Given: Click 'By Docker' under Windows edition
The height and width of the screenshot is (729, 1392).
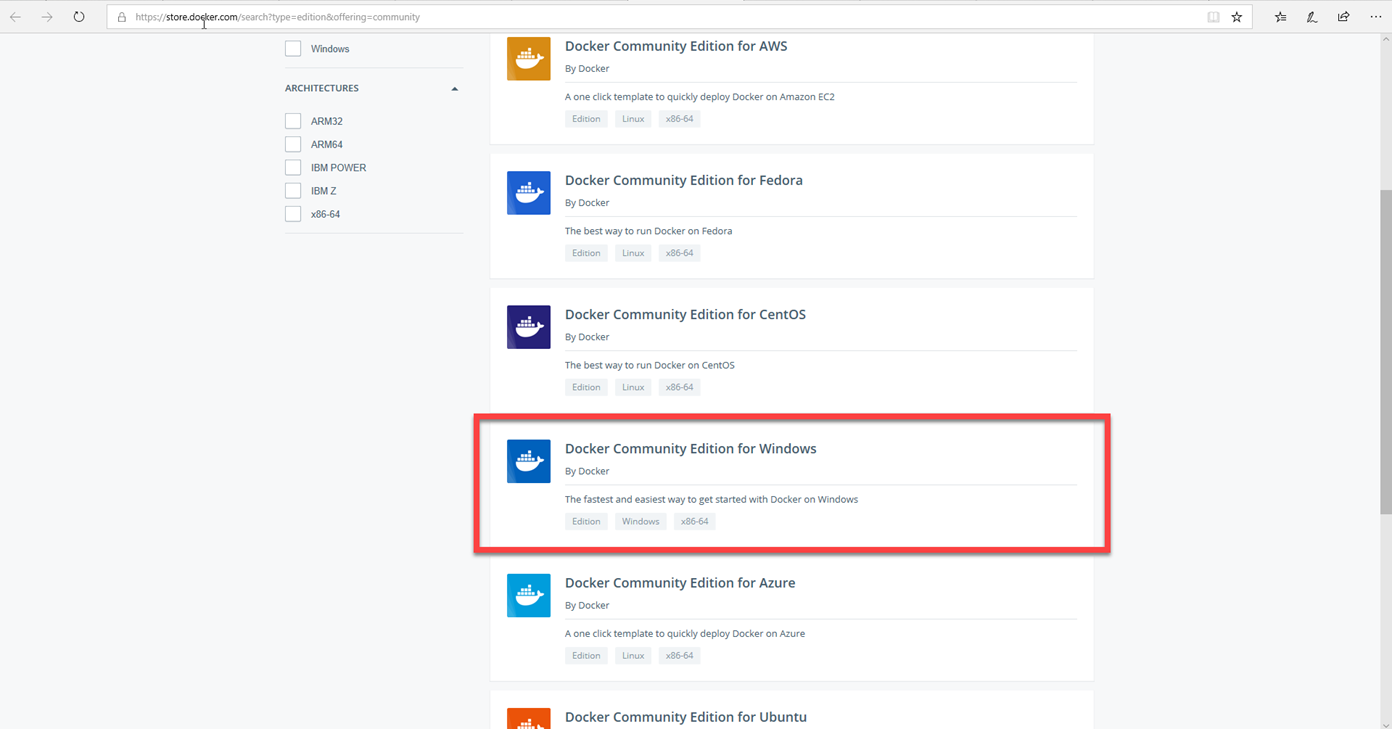Looking at the screenshot, I should pyautogui.click(x=587, y=471).
